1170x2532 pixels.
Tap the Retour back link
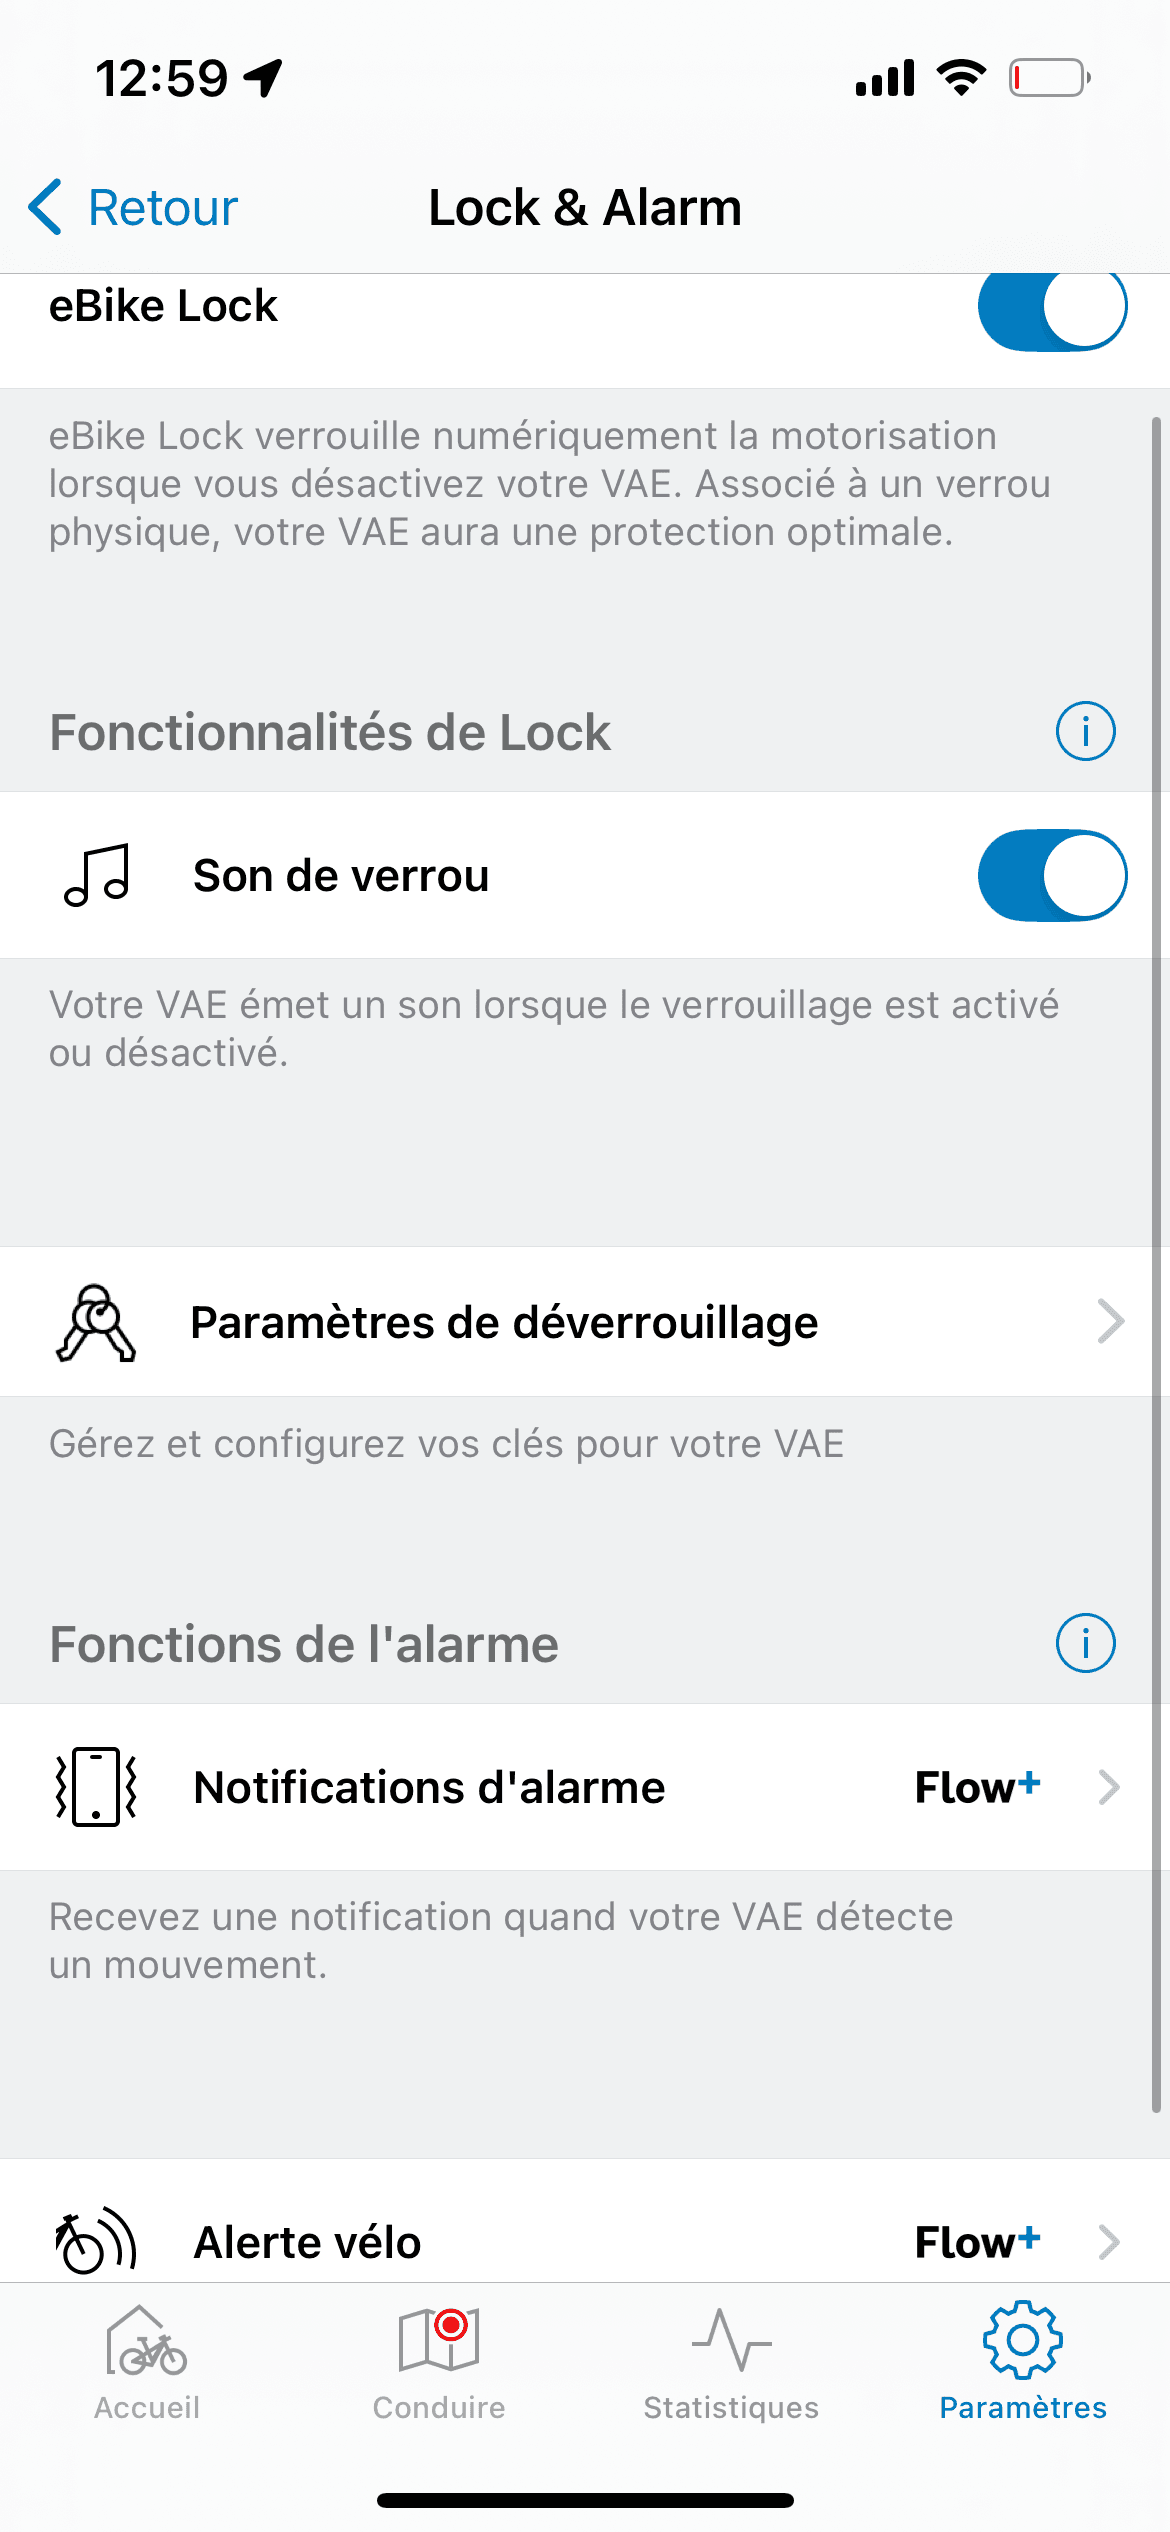click(x=162, y=208)
